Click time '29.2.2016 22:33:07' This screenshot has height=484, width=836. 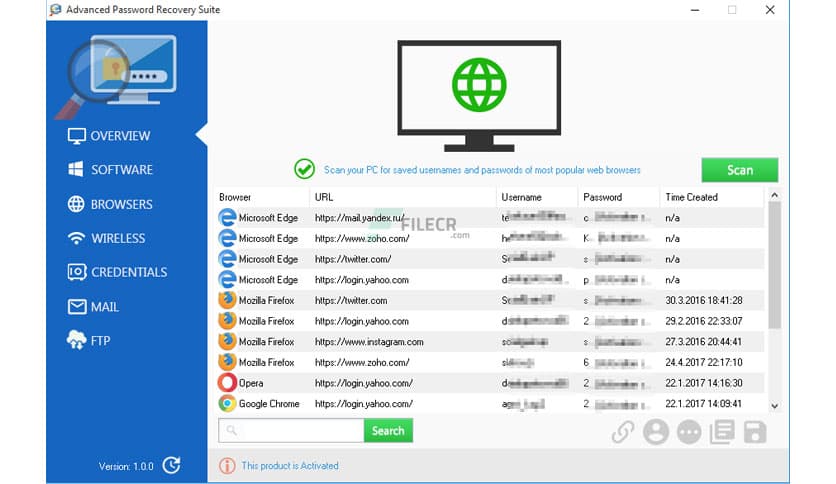click(x=704, y=321)
